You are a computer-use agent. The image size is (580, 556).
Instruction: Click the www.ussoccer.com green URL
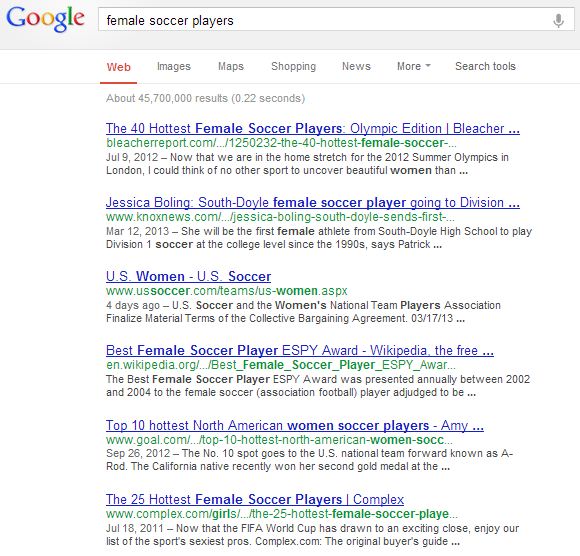pos(227,291)
